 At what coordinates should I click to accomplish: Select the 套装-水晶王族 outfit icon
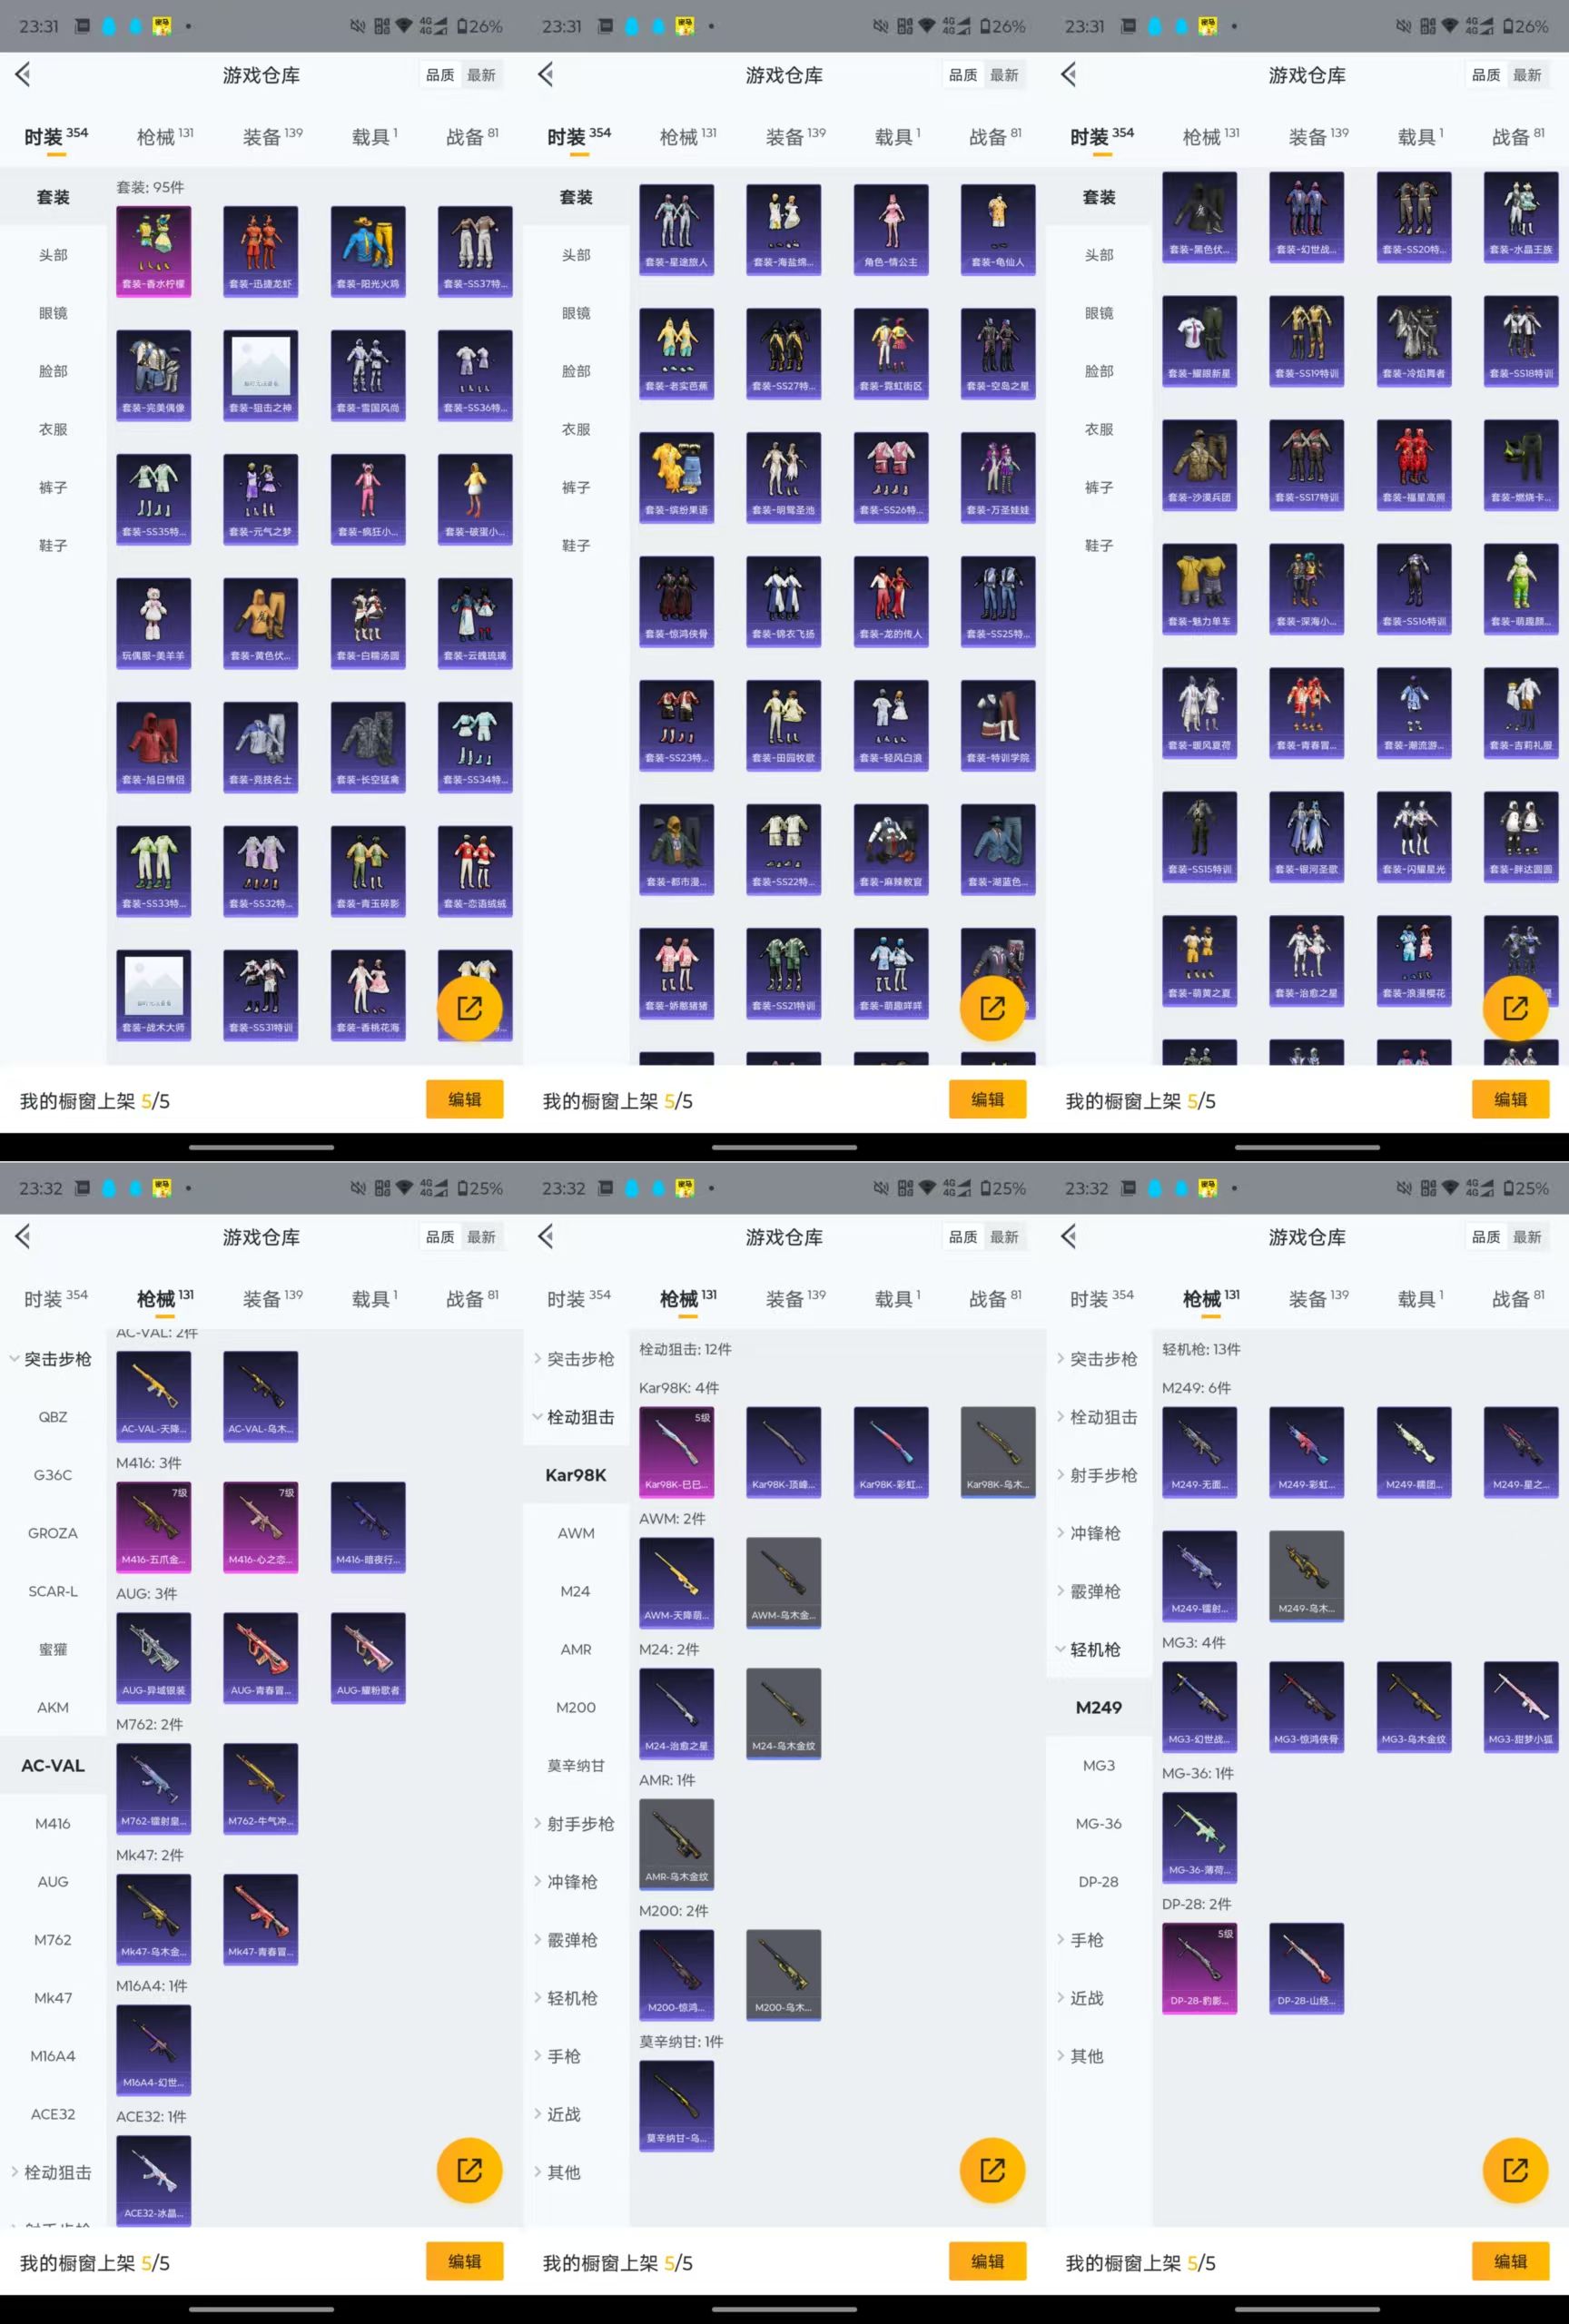(x=1520, y=217)
